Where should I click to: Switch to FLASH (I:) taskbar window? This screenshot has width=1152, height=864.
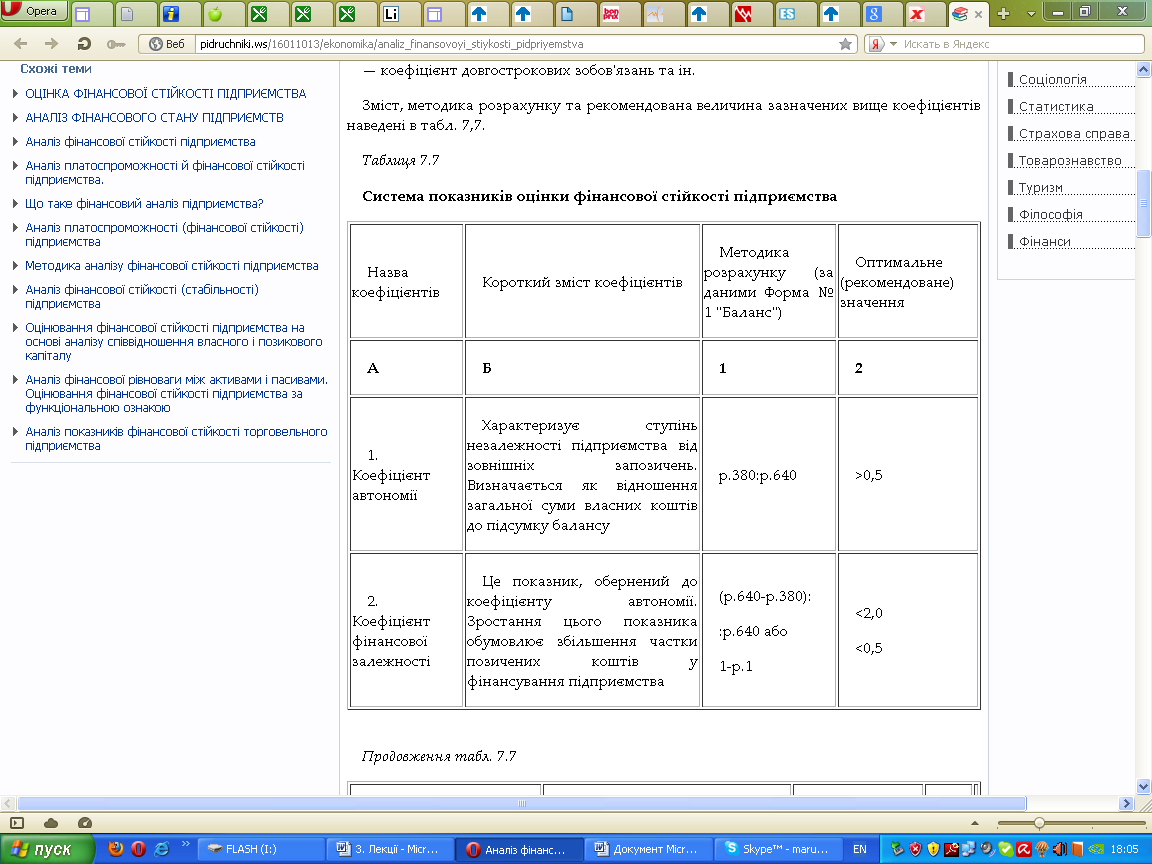[x=261, y=849]
